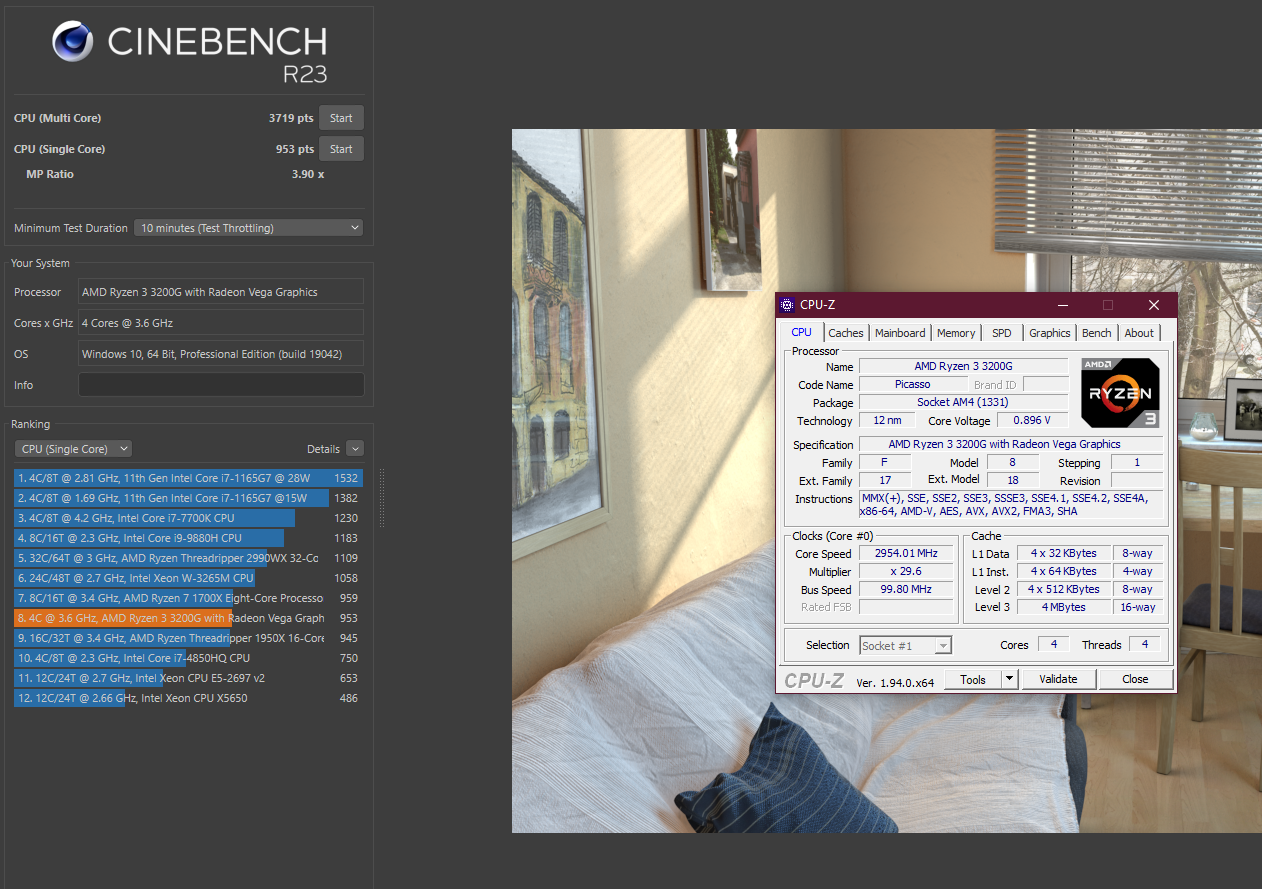1262x889 pixels.
Task: Click the Core Speed value 2954.01 MHz
Action: pyautogui.click(x=908, y=554)
